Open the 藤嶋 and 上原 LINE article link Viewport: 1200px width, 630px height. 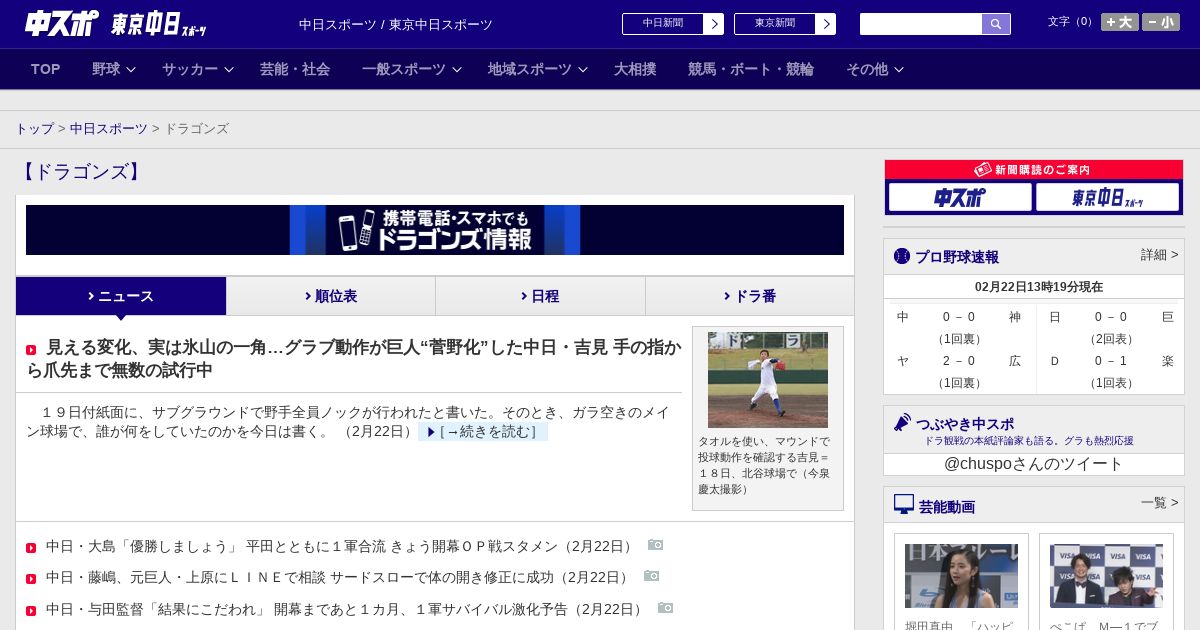(x=339, y=577)
